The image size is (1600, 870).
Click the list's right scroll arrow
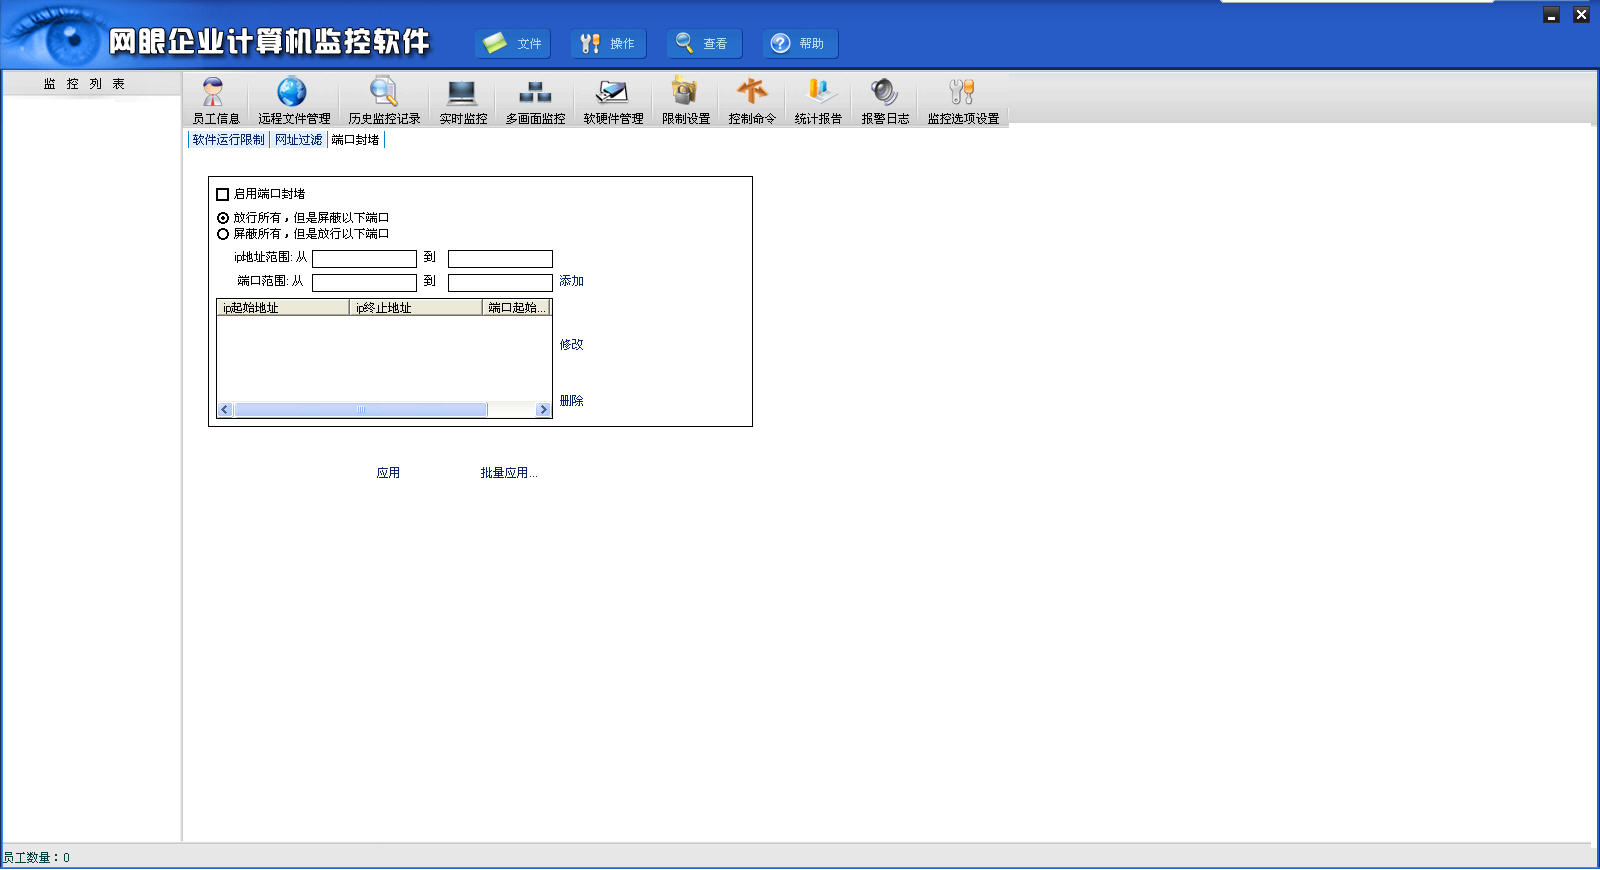pyautogui.click(x=543, y=410)
